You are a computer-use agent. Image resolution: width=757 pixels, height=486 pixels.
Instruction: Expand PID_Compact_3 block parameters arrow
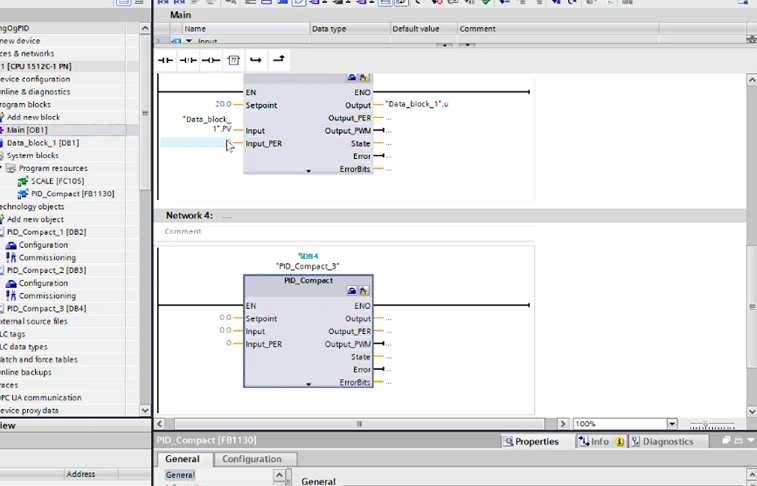[308, 385]
